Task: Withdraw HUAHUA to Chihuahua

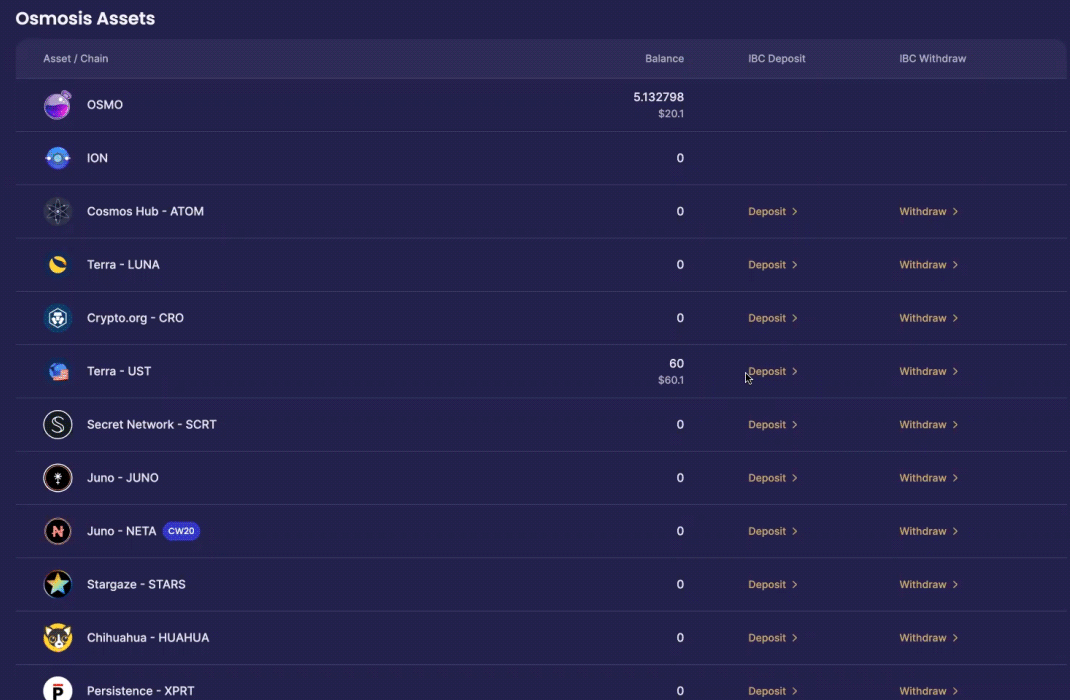Action: [929, 637]
